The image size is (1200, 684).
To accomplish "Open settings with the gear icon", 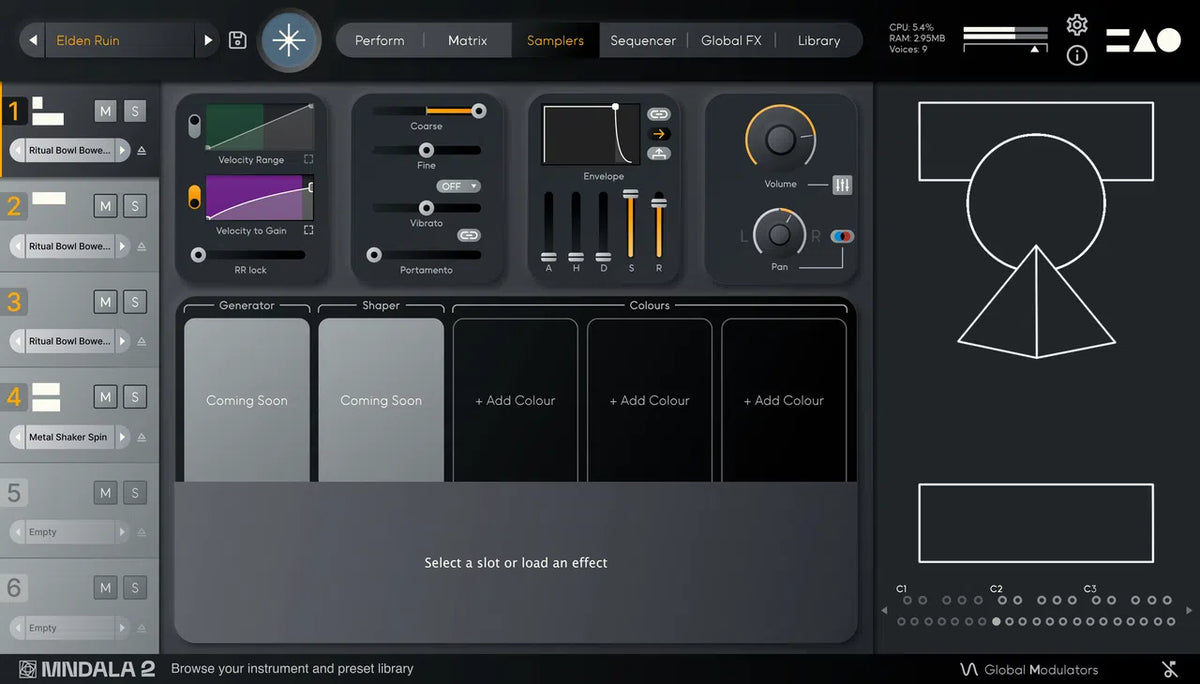I will 1077,25.
